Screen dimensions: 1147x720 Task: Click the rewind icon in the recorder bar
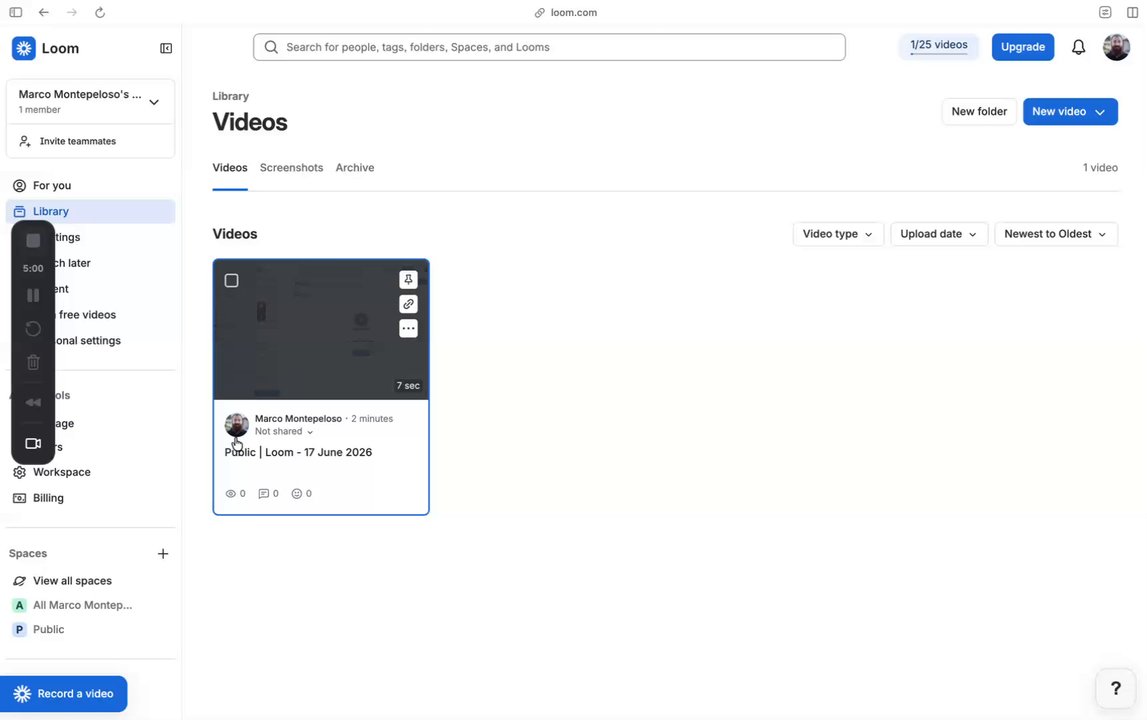(33, 402)
